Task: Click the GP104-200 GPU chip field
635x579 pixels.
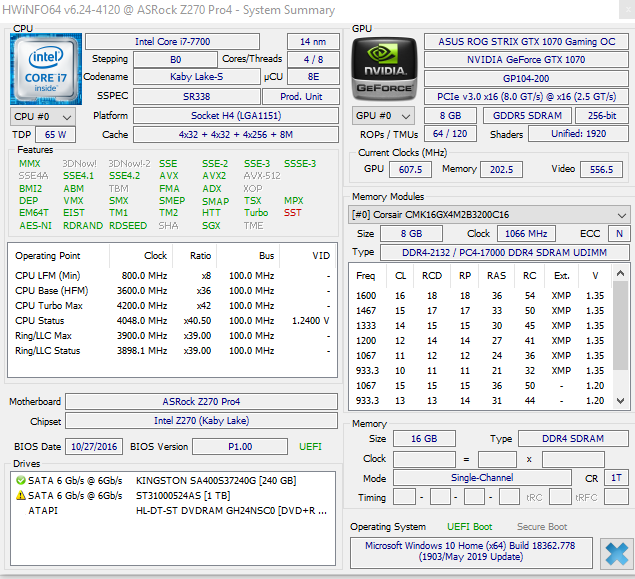Action: (526, 79)
